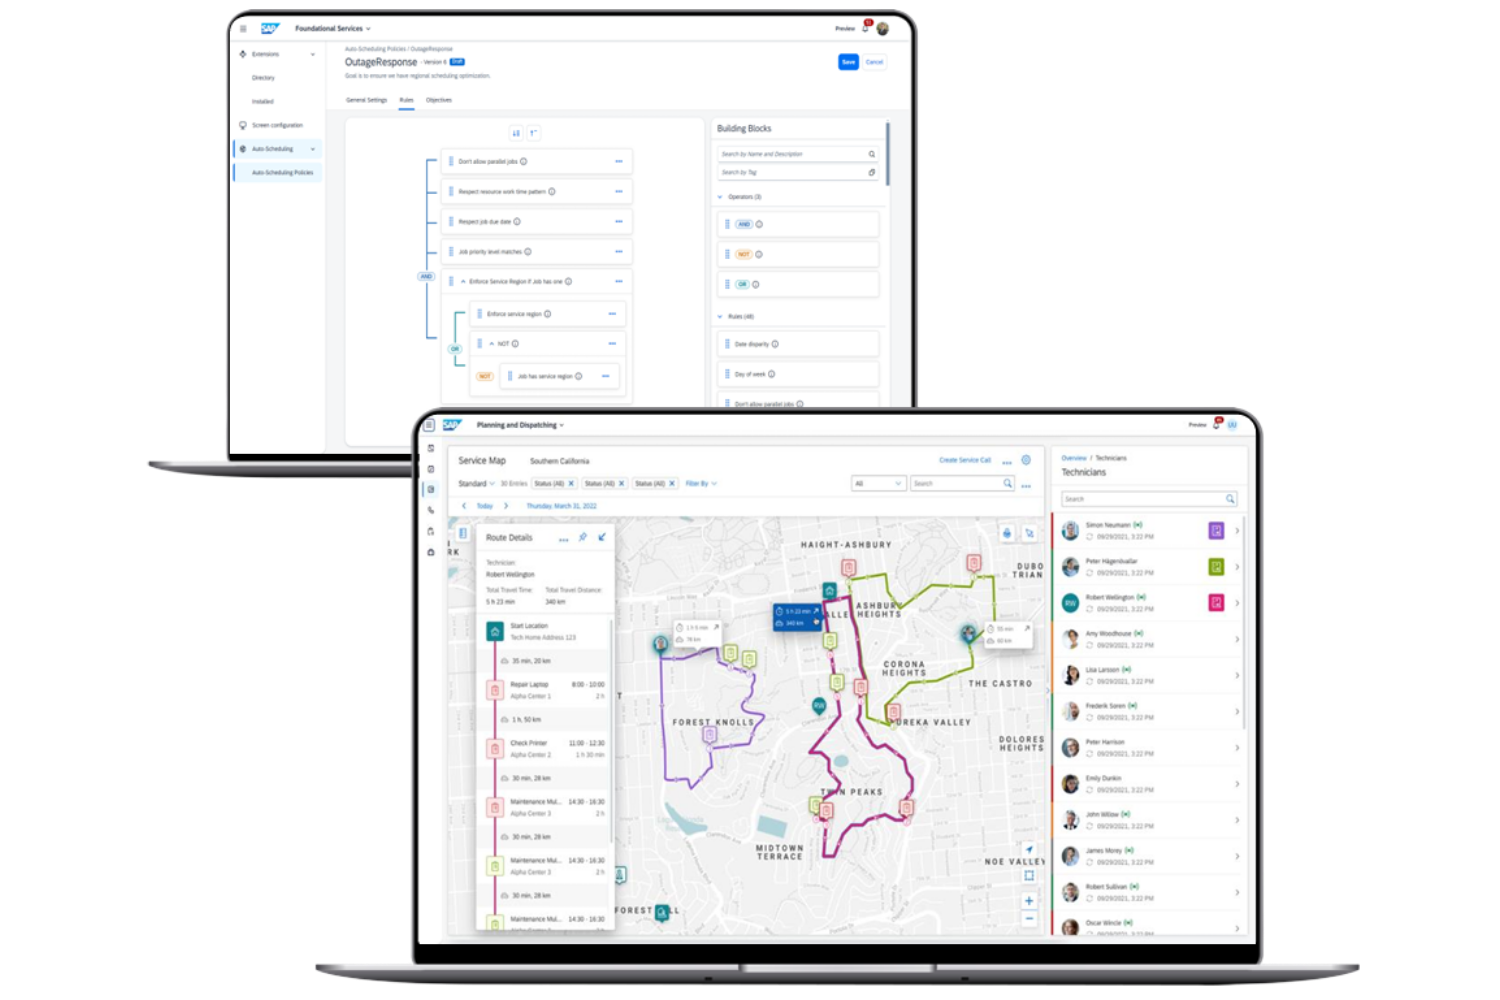The width and height of the screenshot is (1500, 1000).
Task: Click the map zoom out minus button
Action: [1029, 918]
